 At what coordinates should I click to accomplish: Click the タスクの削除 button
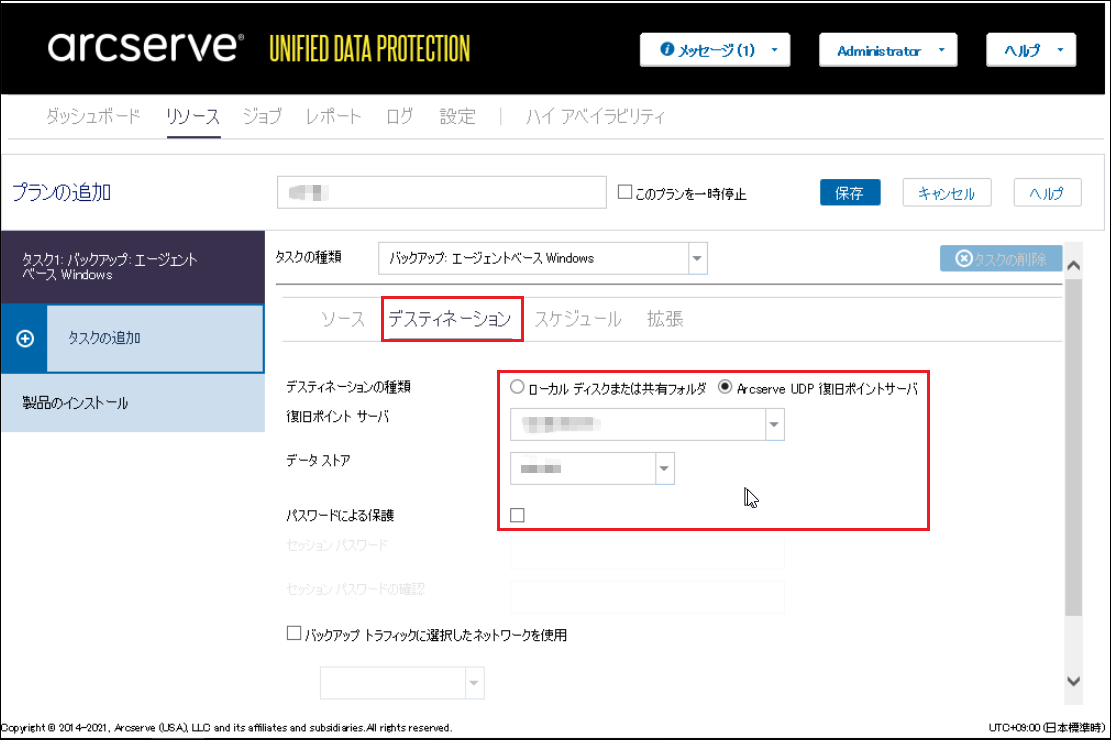(1001, 259)
